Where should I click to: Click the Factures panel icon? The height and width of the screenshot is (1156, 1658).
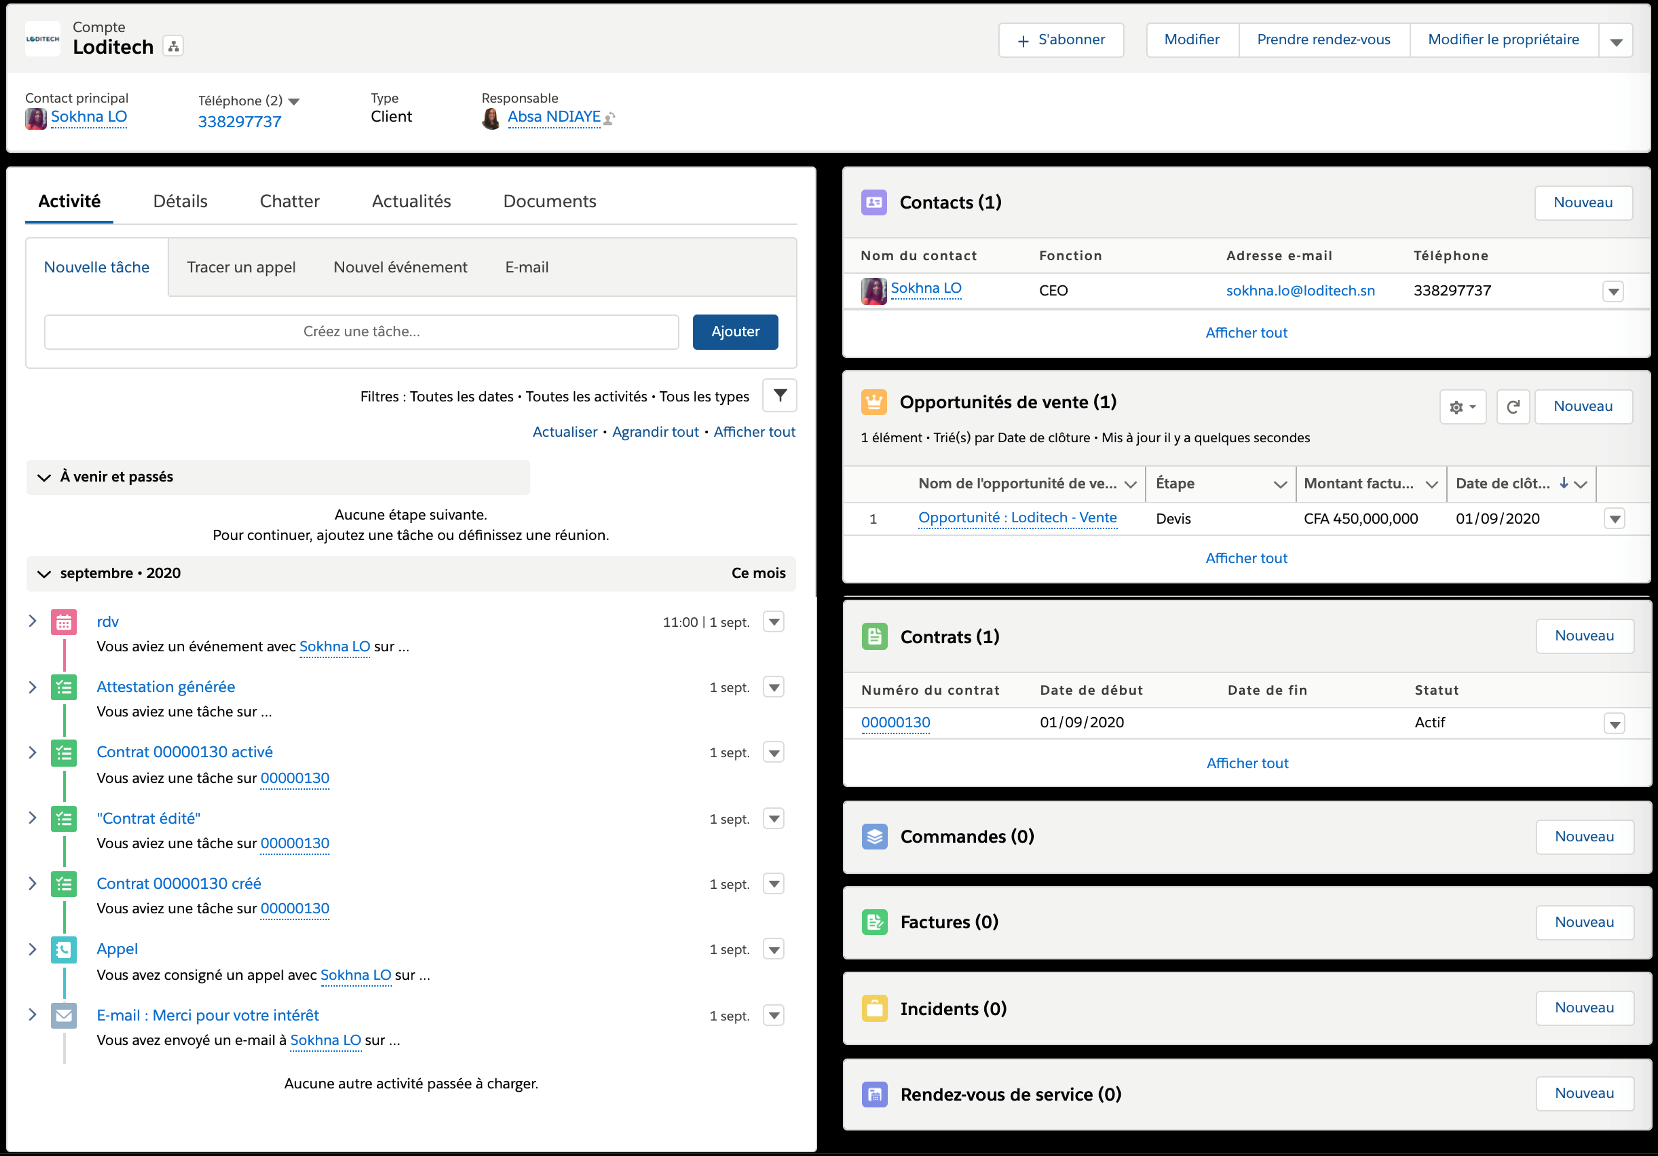pyautogui.click(x=875, y=922)
